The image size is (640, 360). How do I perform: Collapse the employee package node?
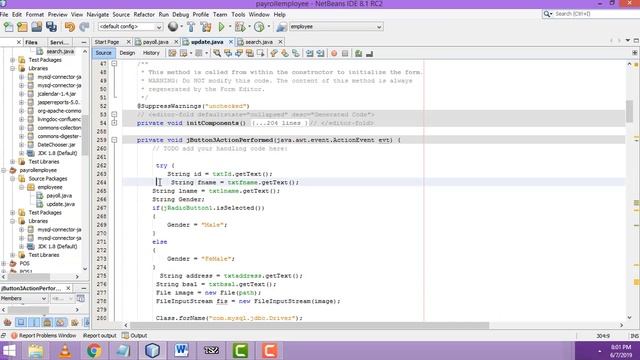click(21, 187)
